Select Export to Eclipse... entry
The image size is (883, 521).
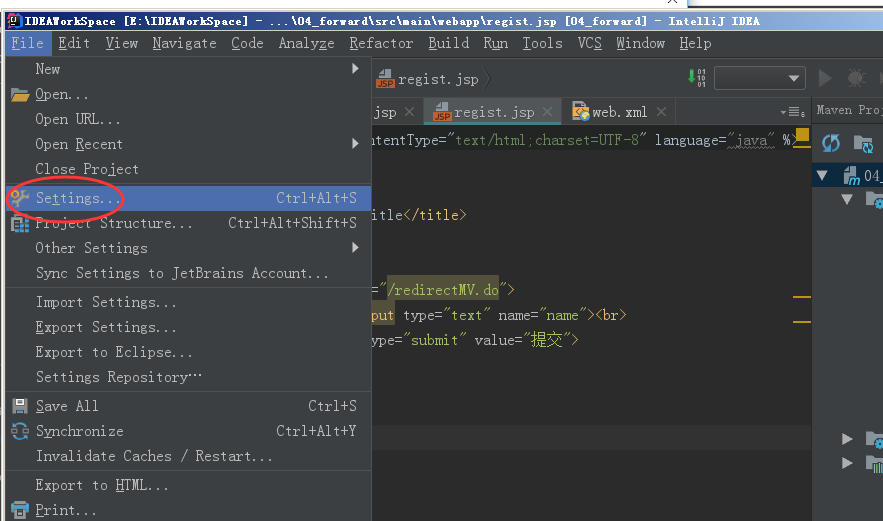coord(188,352)
